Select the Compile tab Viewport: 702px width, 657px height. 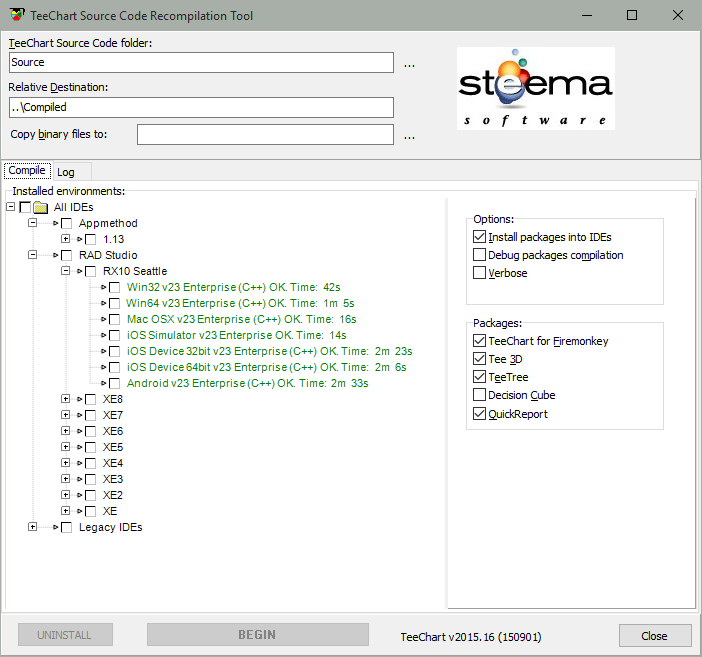click(27, 171)
